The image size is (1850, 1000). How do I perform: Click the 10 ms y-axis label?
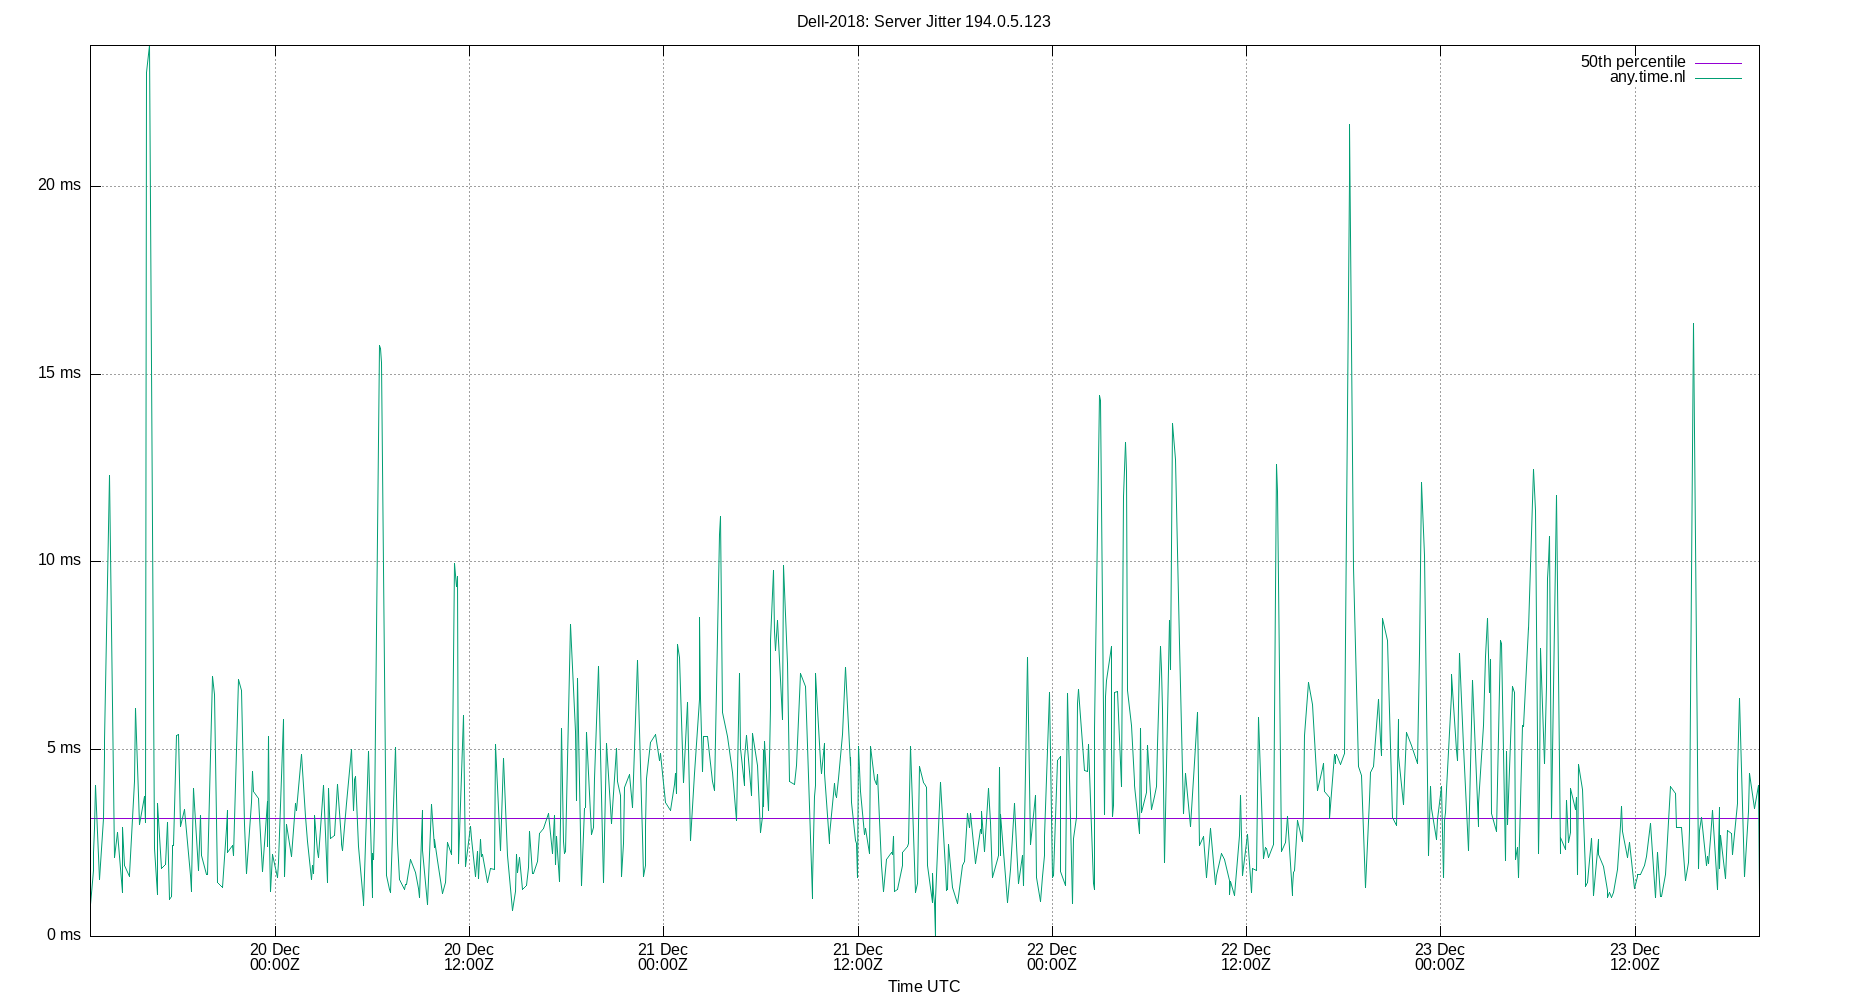[x=59, y=559]
